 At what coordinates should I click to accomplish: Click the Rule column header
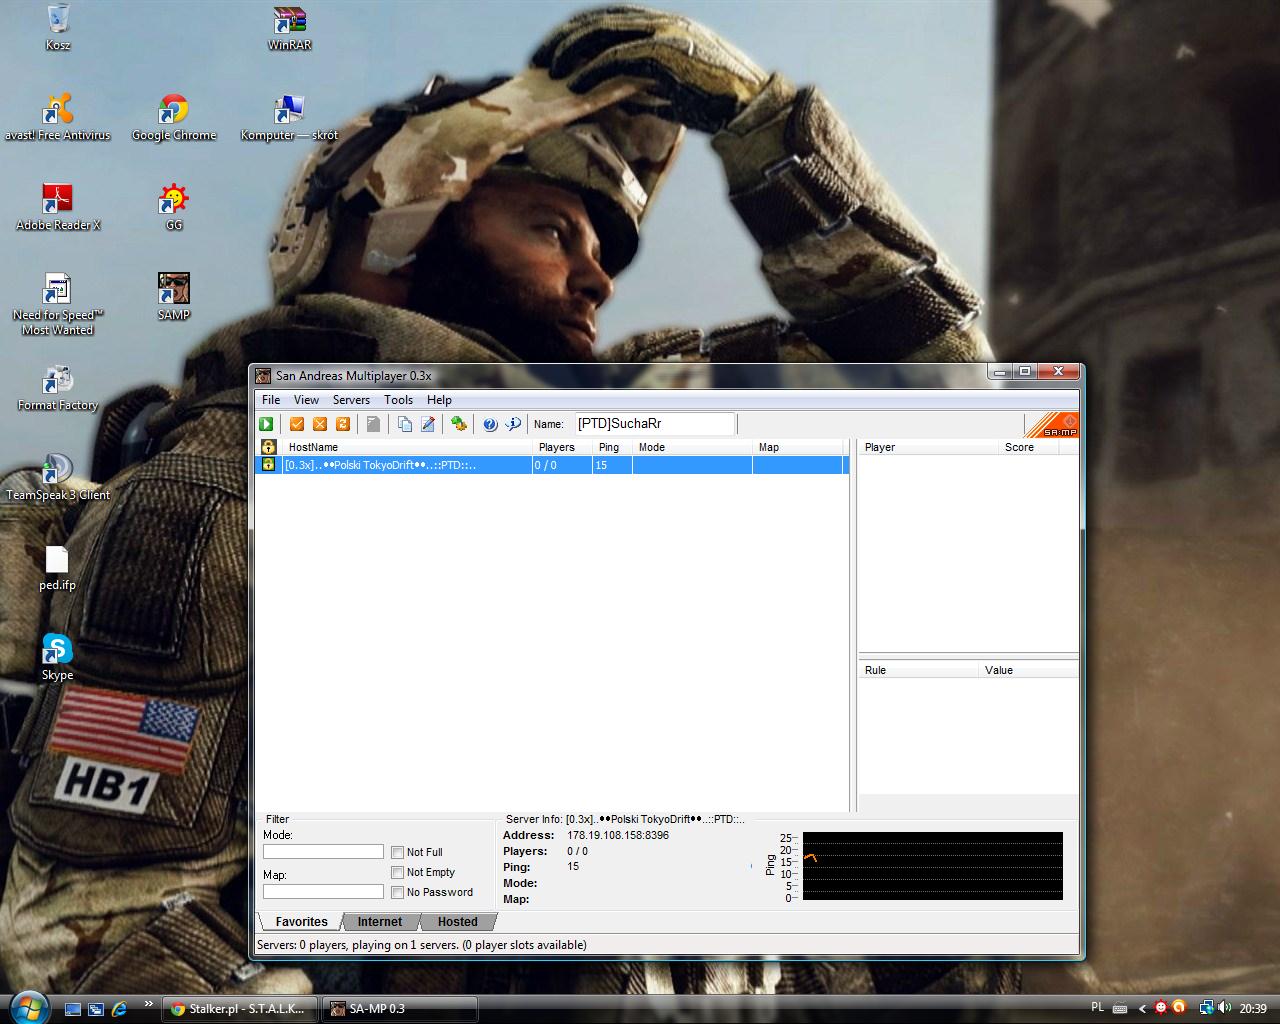point(918,670)
